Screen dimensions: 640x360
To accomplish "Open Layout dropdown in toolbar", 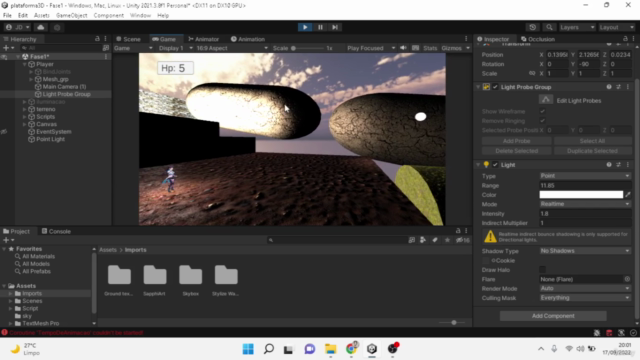I will pyautogui.click(x=616, y=27).
